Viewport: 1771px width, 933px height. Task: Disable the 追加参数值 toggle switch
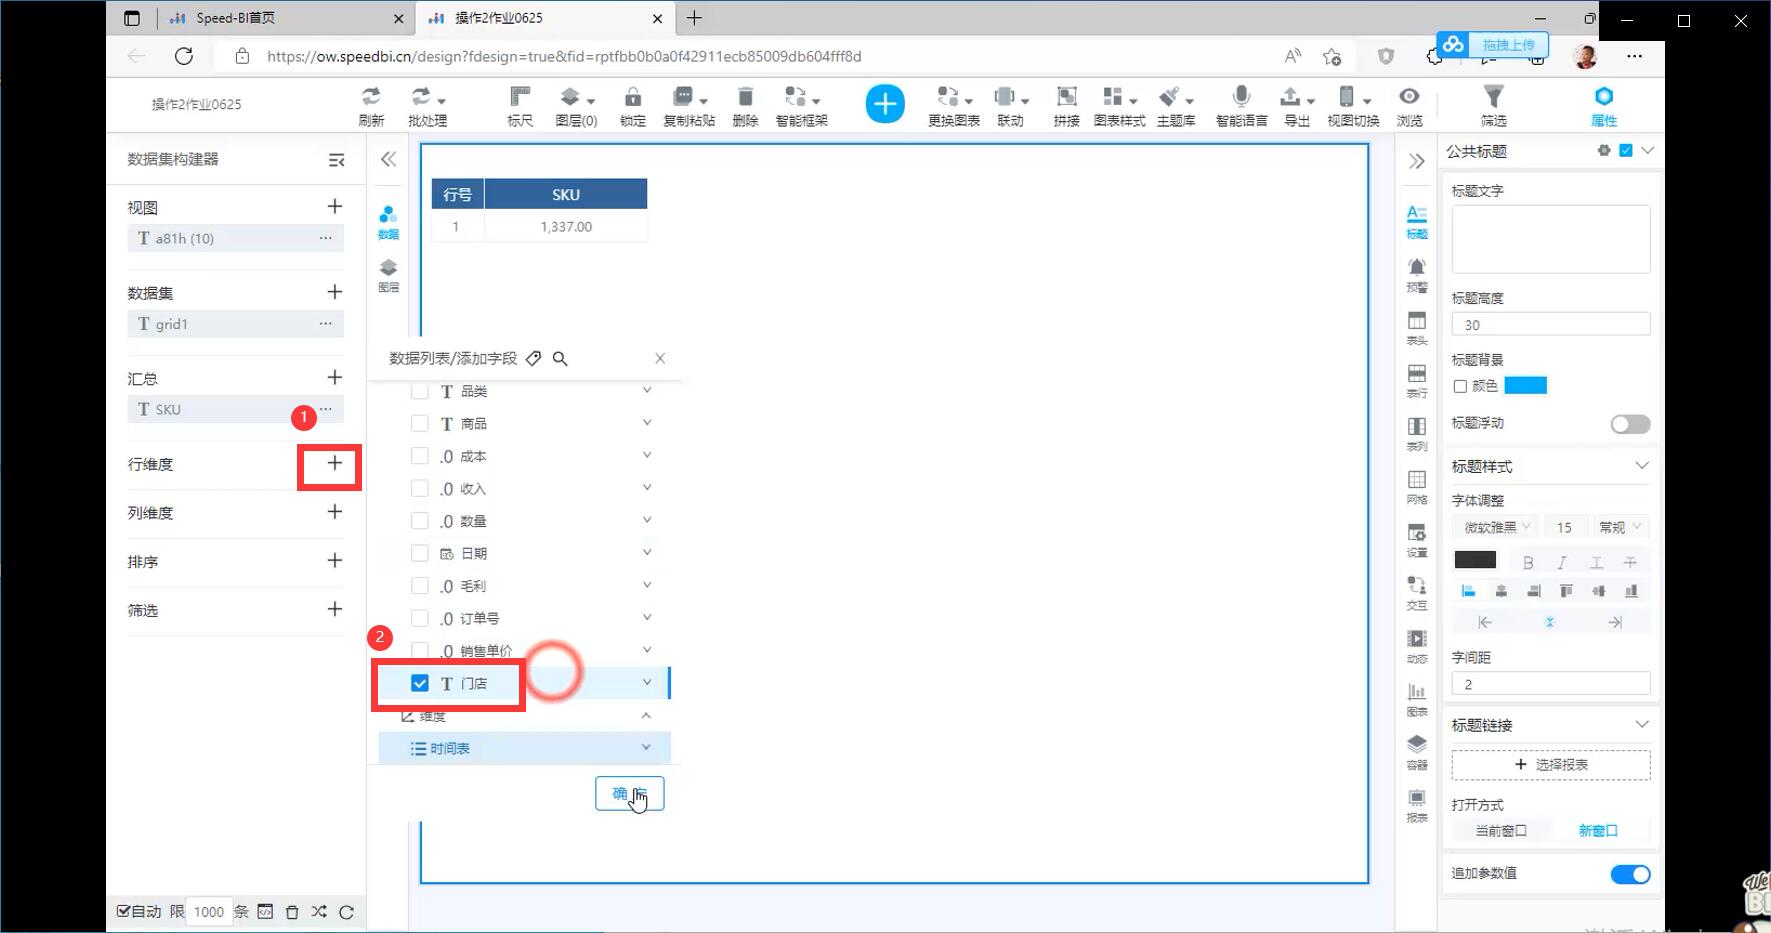(x=1630, y=874)
